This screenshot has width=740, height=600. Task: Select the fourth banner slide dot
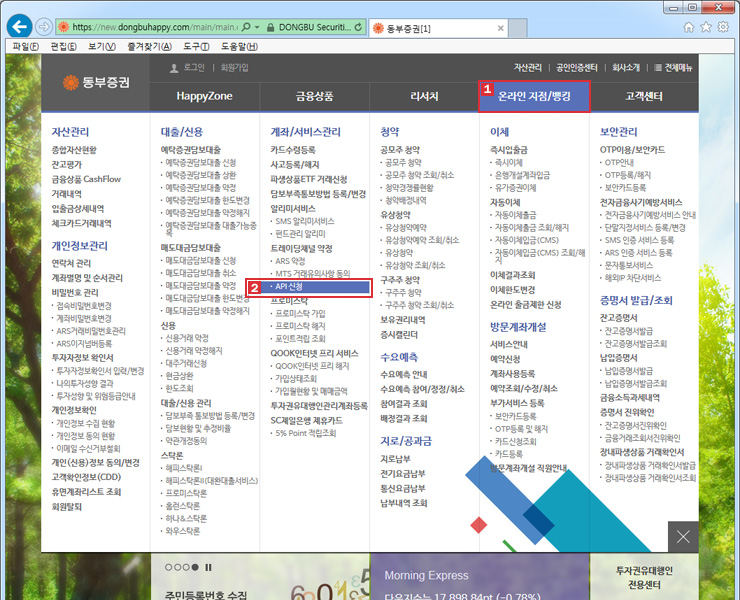point(195,567)
